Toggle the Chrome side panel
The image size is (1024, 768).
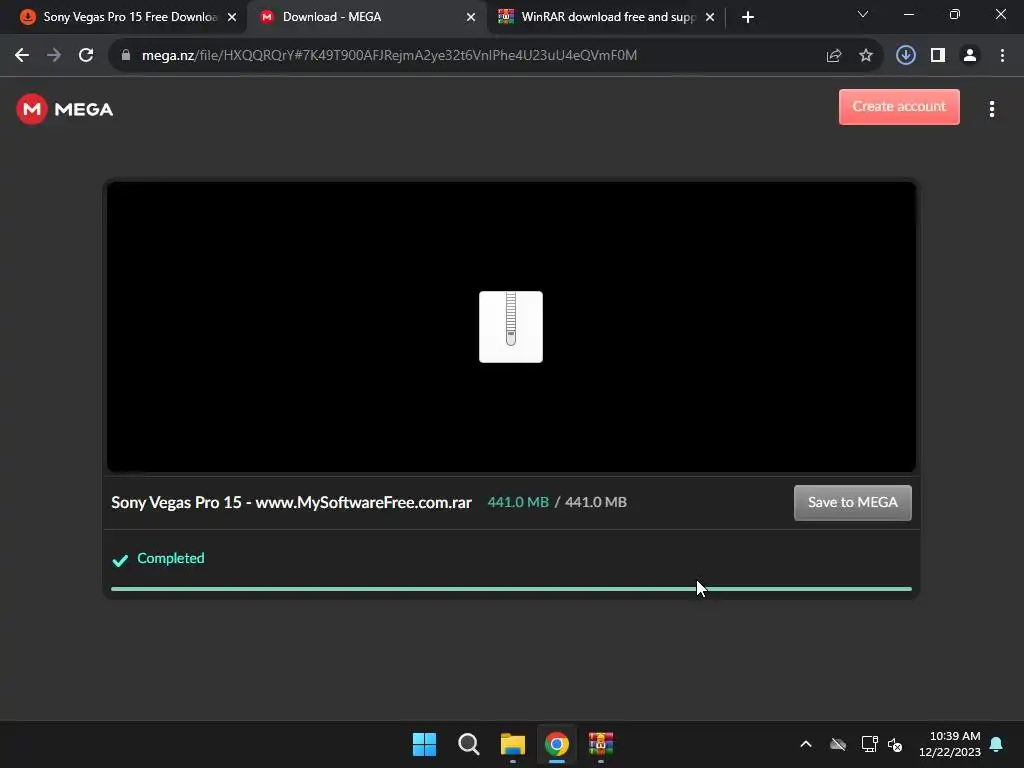938,56
